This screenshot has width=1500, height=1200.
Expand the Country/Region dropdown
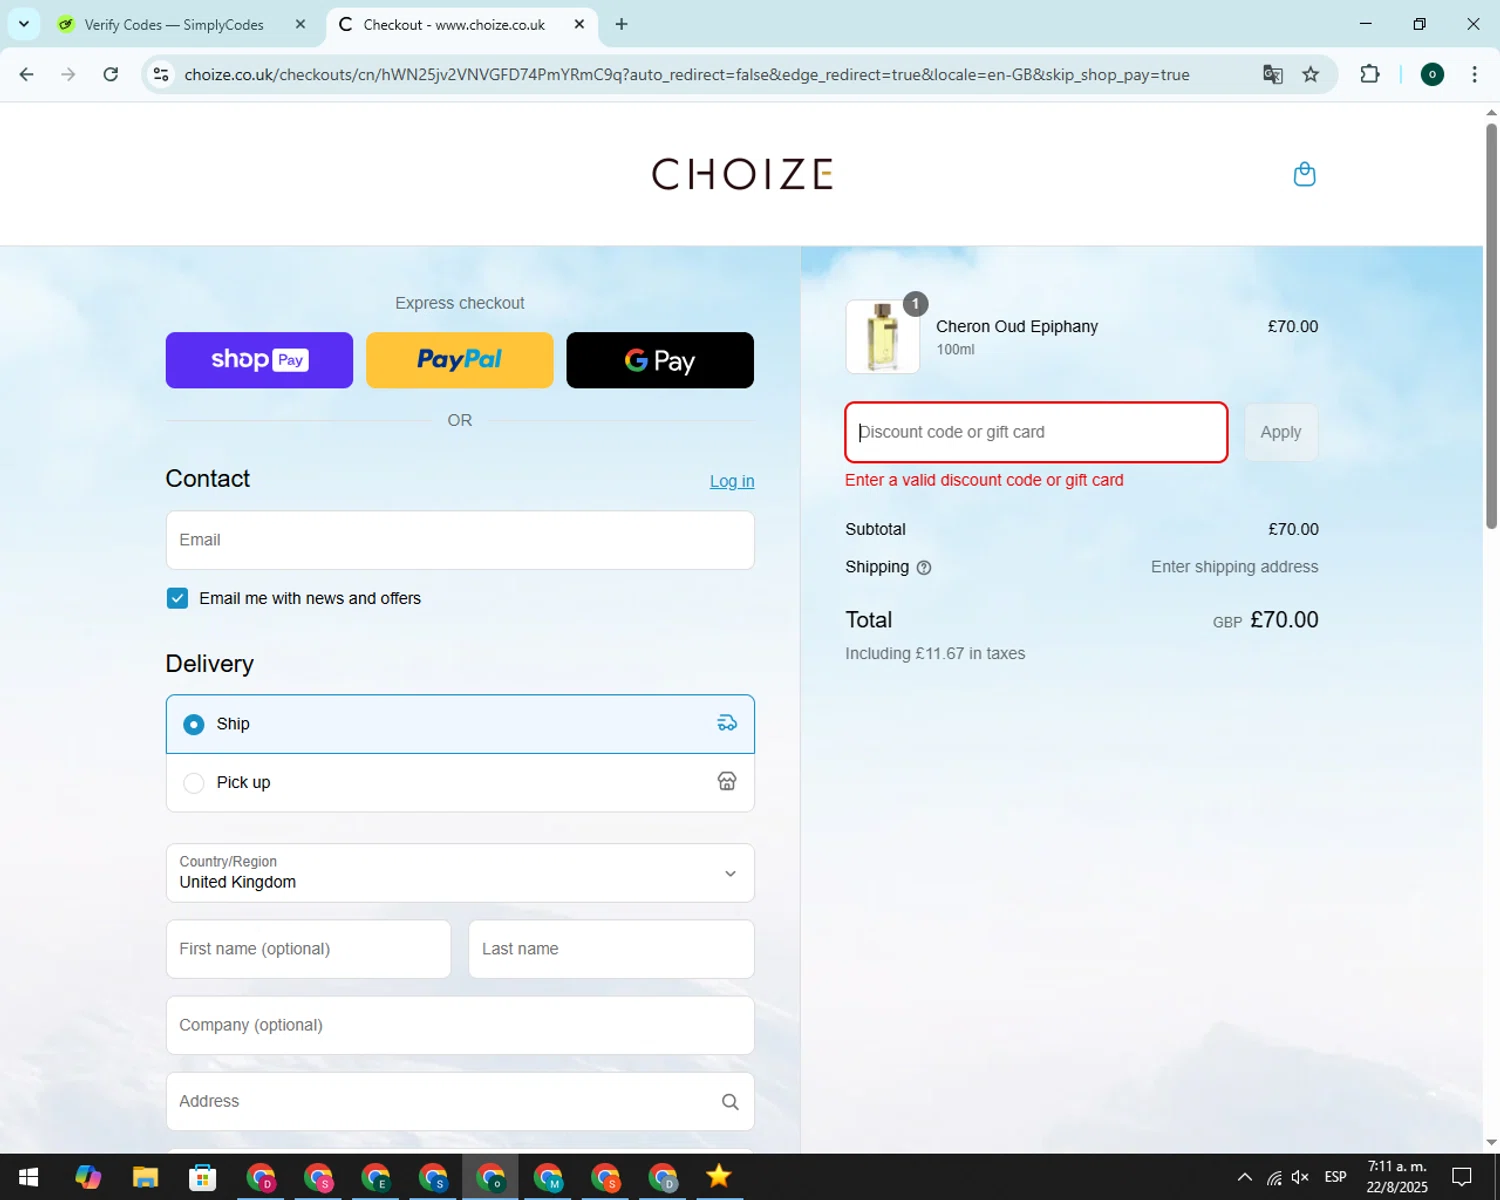[460, 873]
